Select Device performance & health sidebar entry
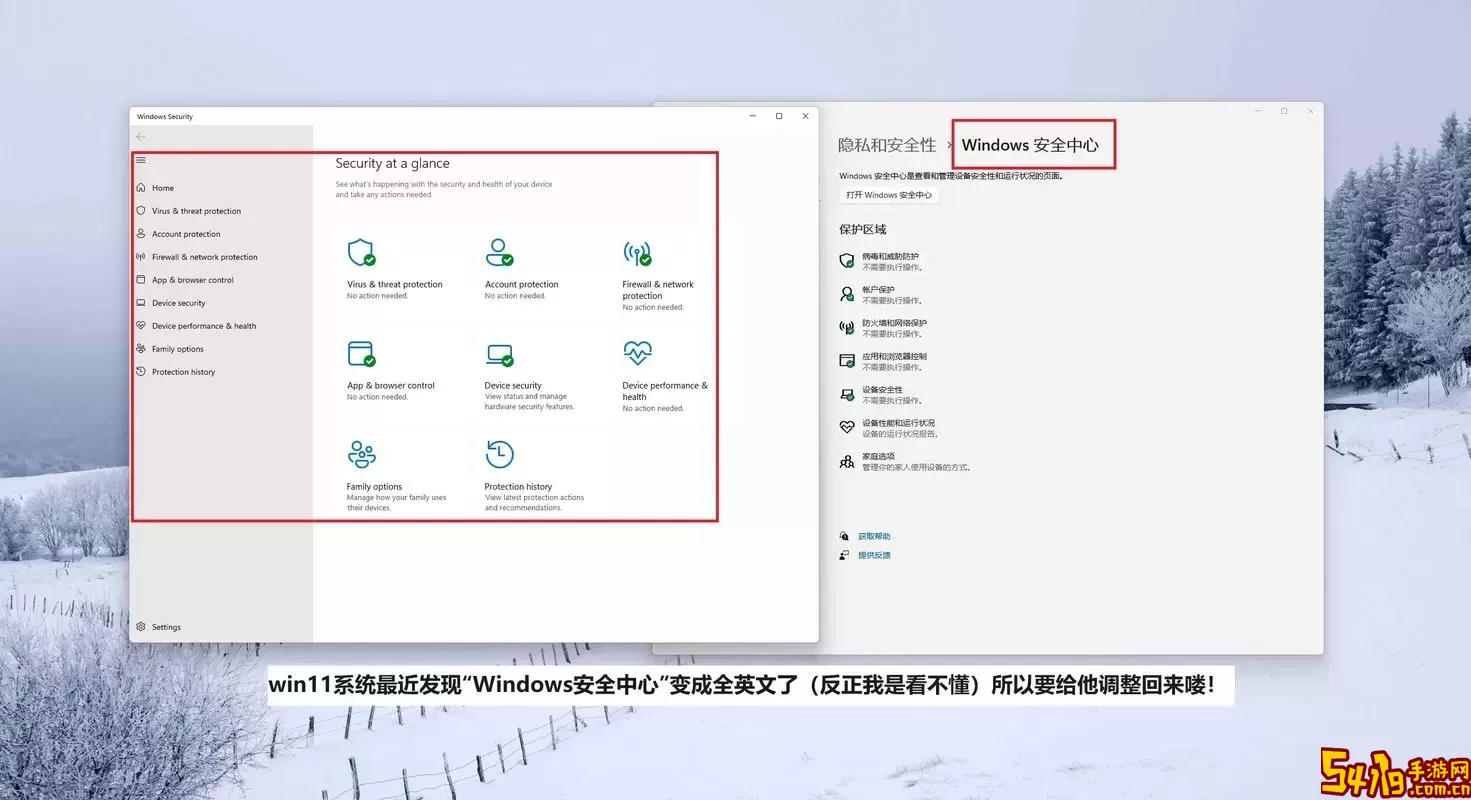This screenshot has width=1471, height=800. tap(204, 326)
